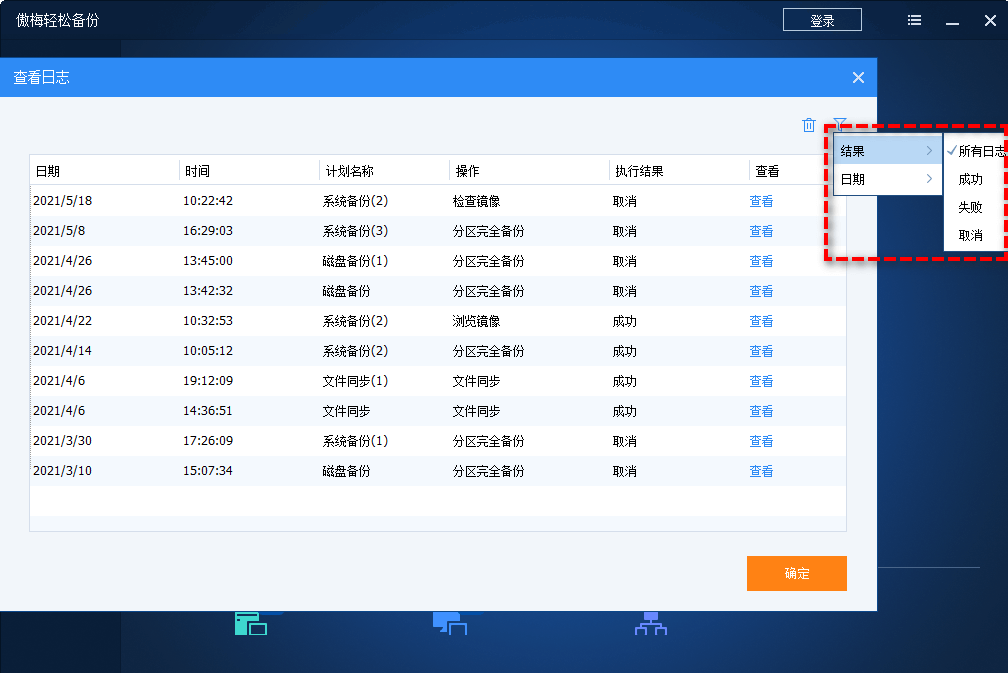Expand the 结果 submenu

click(x=887, y=151)
